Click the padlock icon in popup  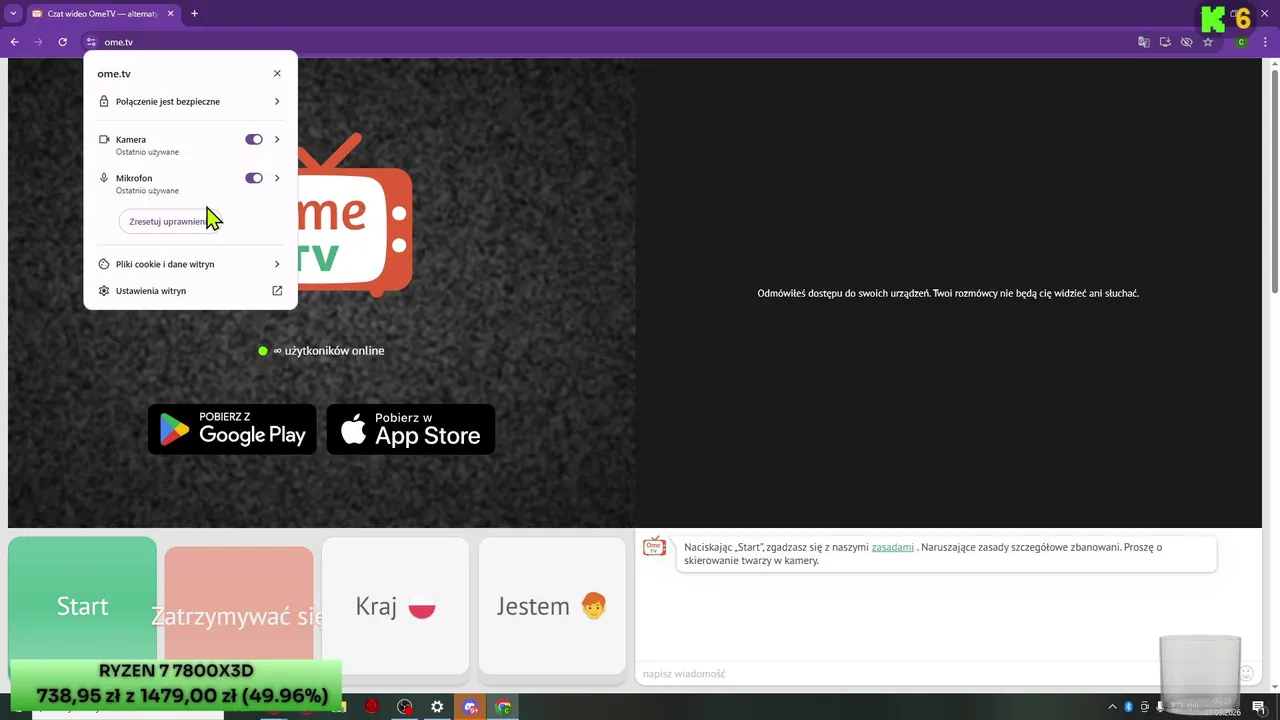tap(104, 101)
